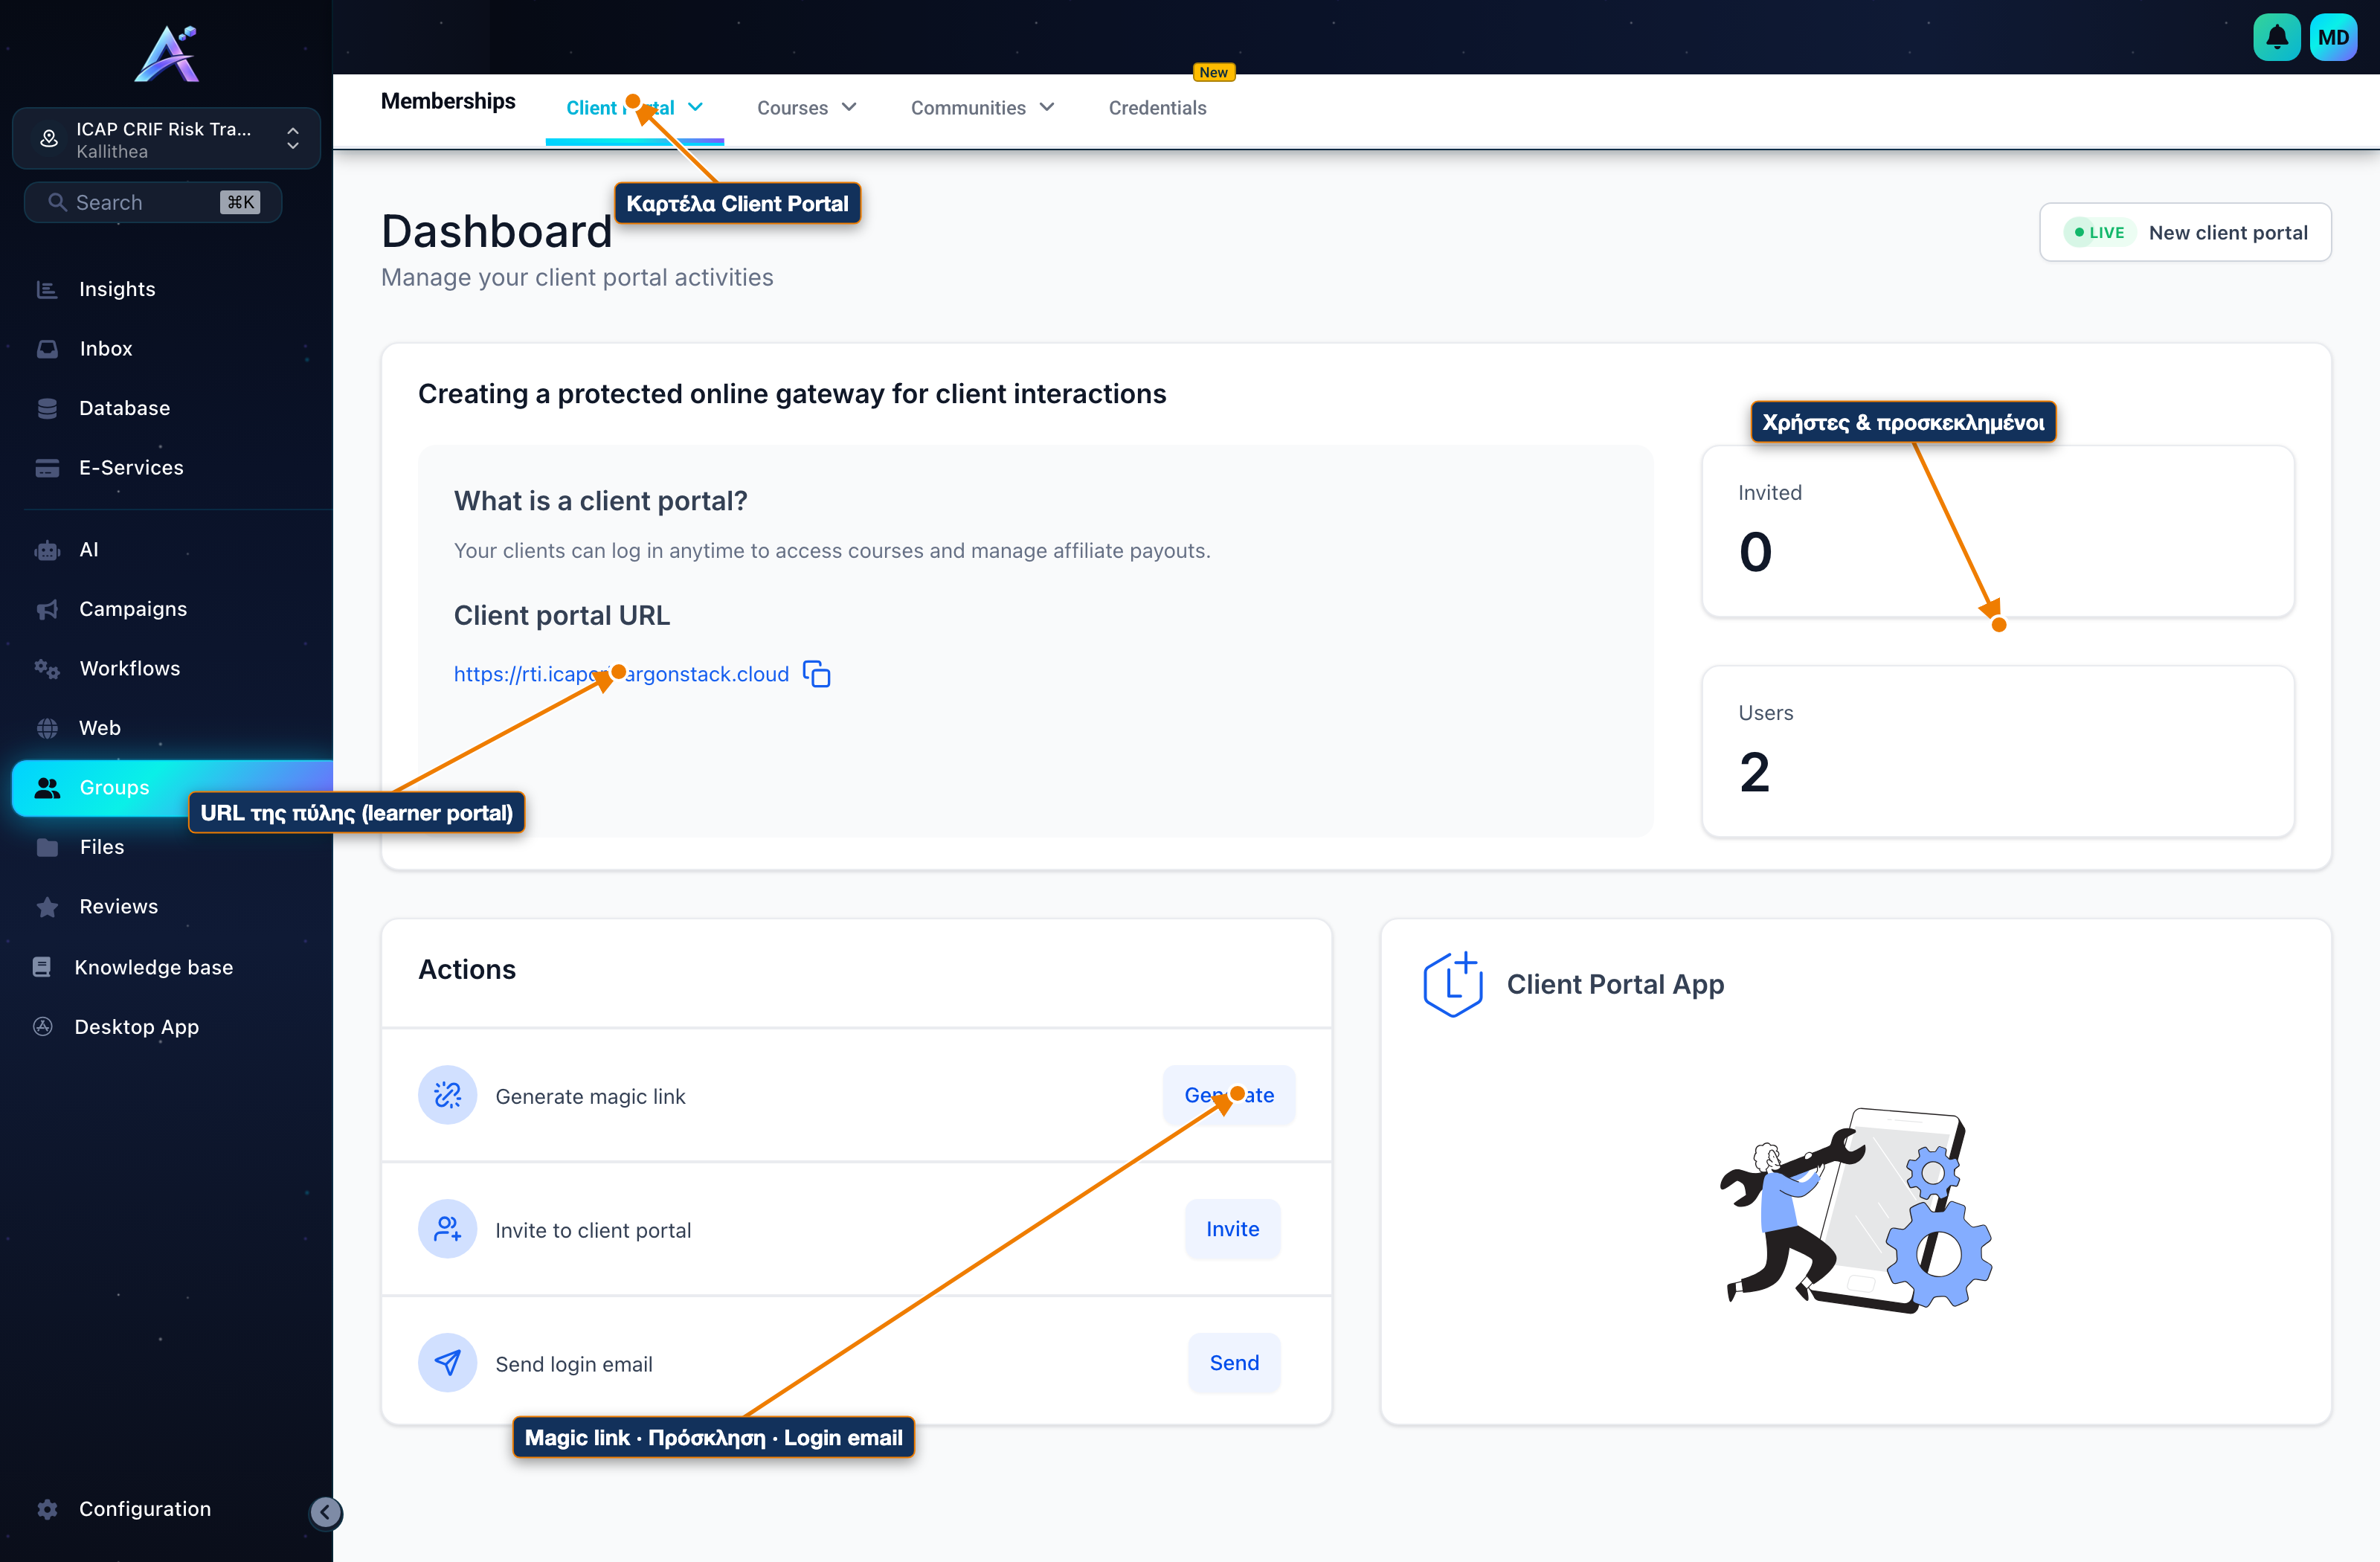Open the Credentials tab

[x=1157, y=108]
